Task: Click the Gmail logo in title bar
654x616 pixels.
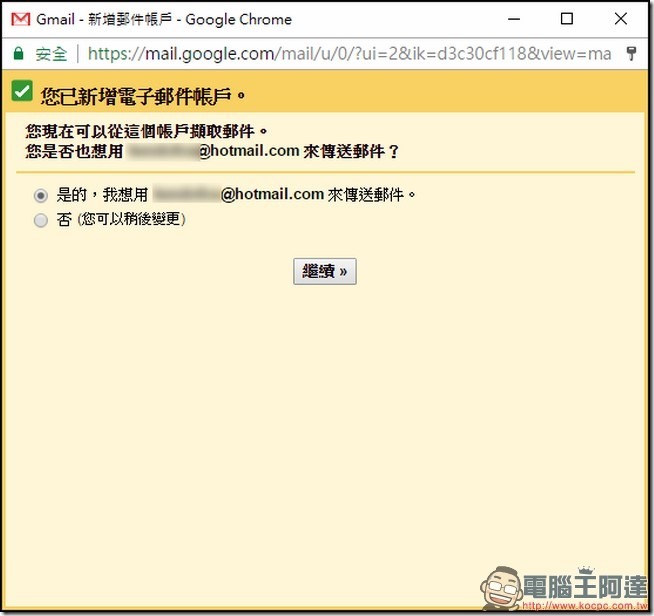Action: coord(21,19)
